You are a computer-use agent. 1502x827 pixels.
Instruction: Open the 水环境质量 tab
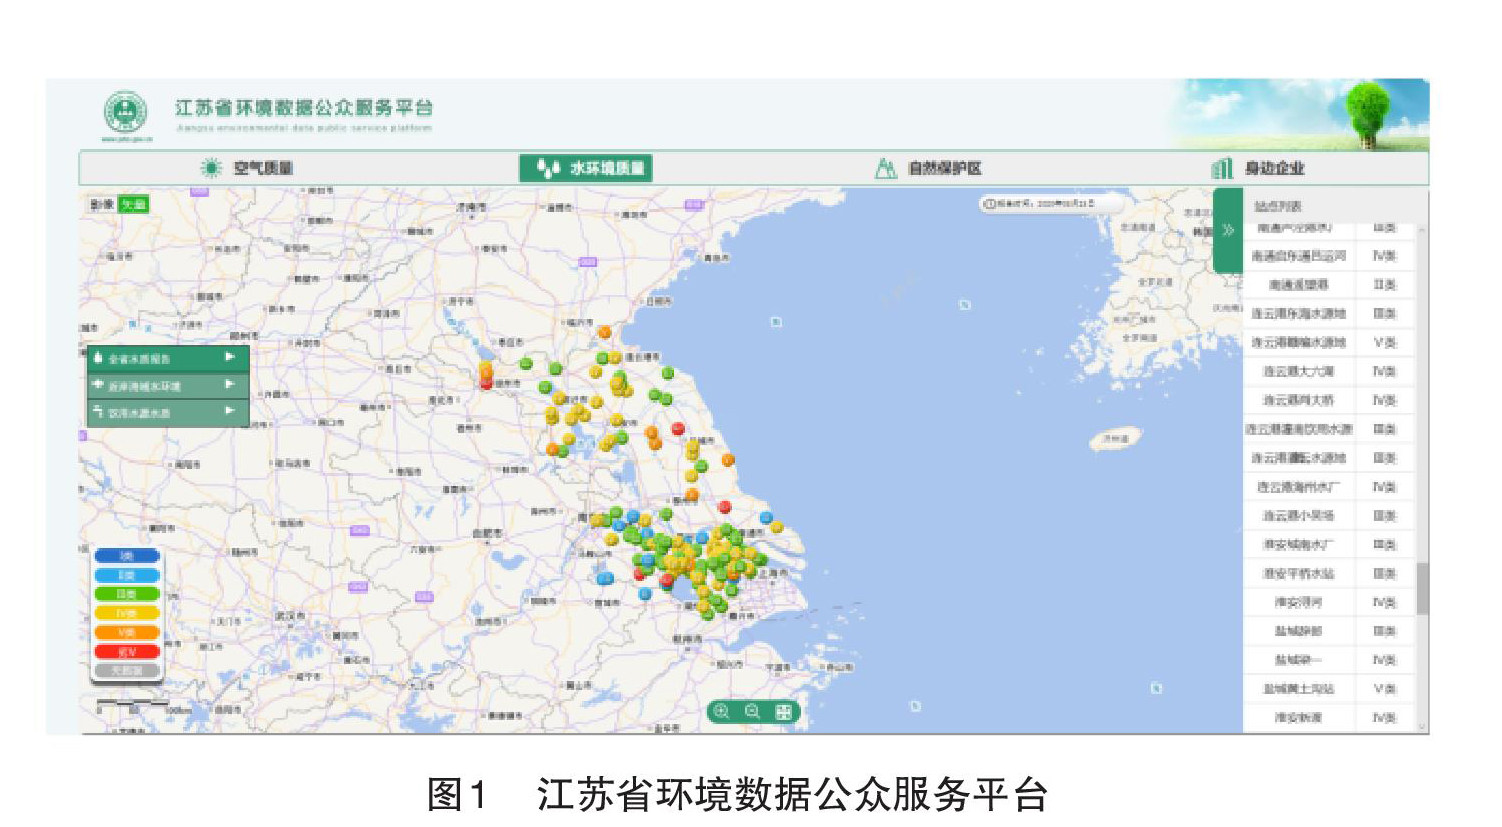pos(586,168)
